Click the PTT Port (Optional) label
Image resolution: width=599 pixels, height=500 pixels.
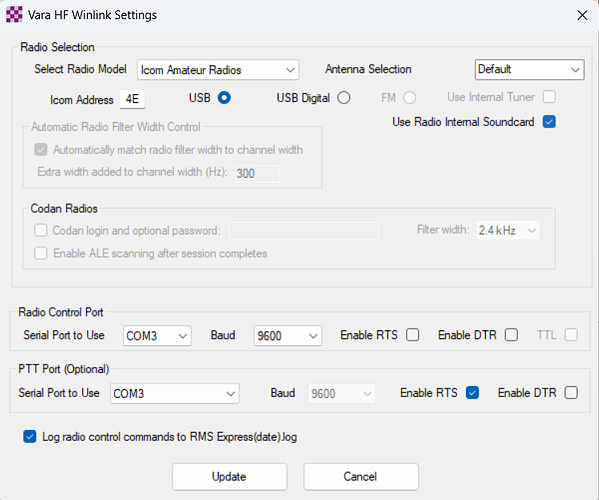pos(64,369)
